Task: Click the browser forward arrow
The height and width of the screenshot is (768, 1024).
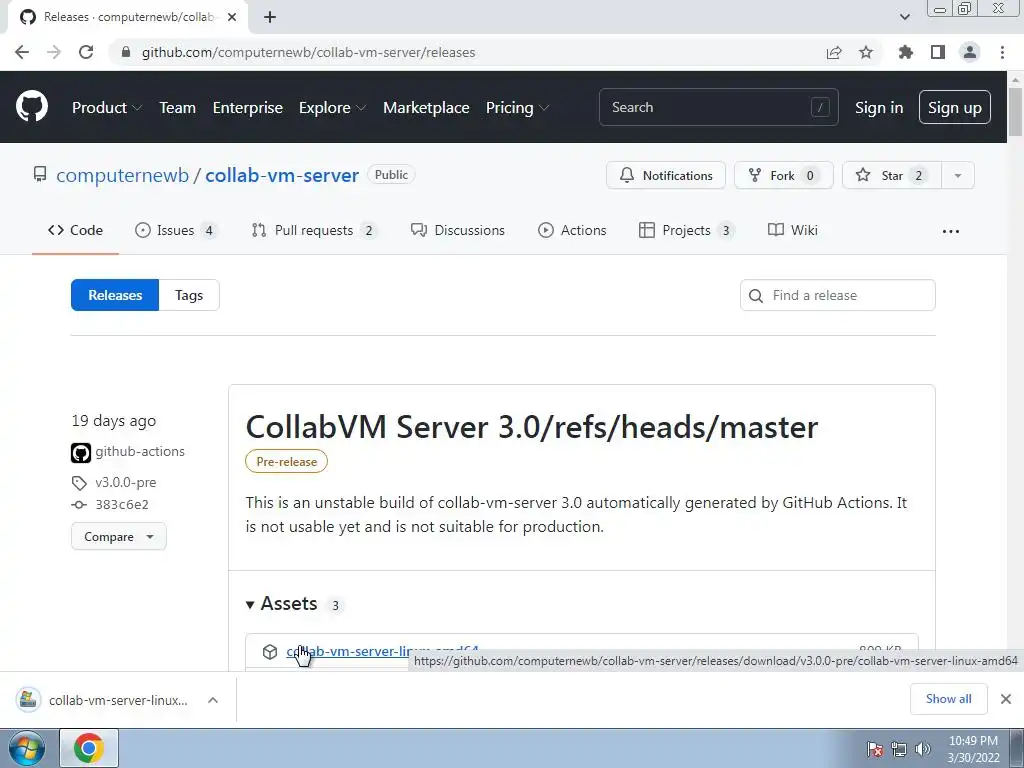Action: [54, 52]
